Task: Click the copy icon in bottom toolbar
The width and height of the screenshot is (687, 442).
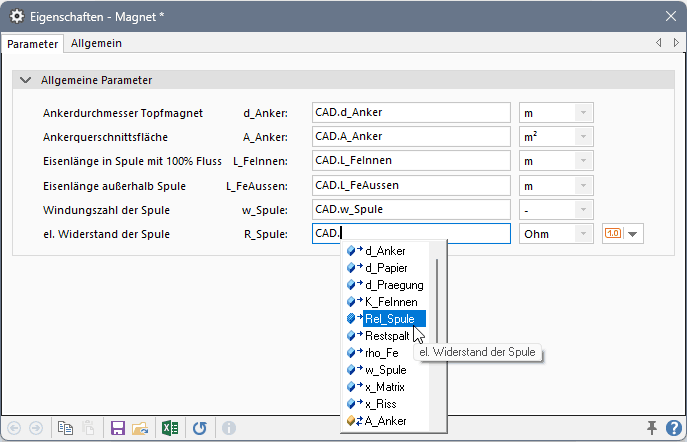Action: [x=65, y=428]
